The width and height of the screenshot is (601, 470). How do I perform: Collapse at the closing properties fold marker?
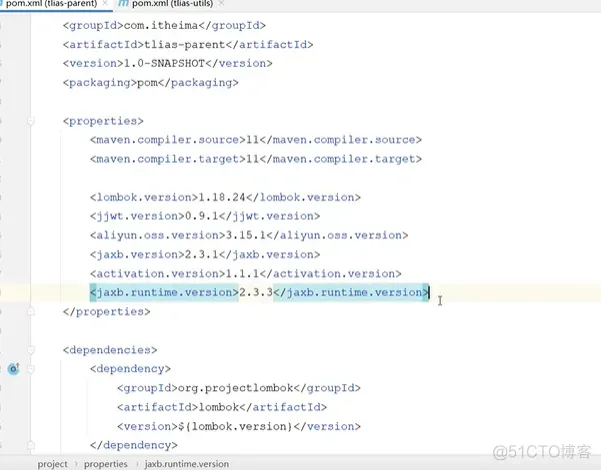31,312
